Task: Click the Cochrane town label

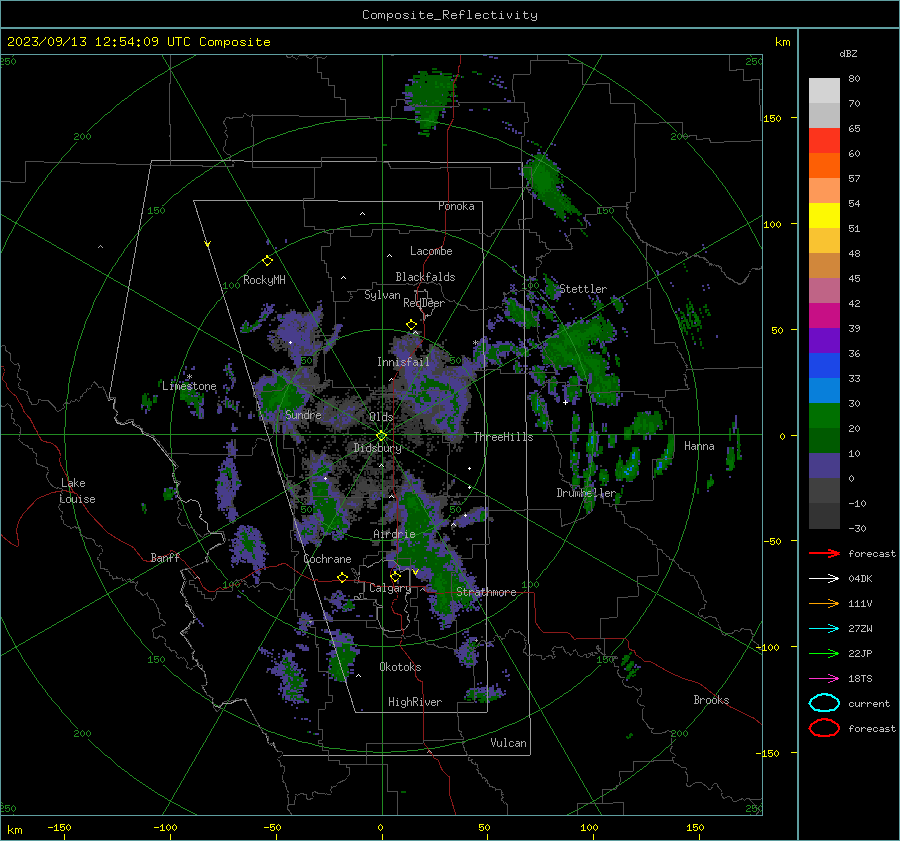Action: 327,559
